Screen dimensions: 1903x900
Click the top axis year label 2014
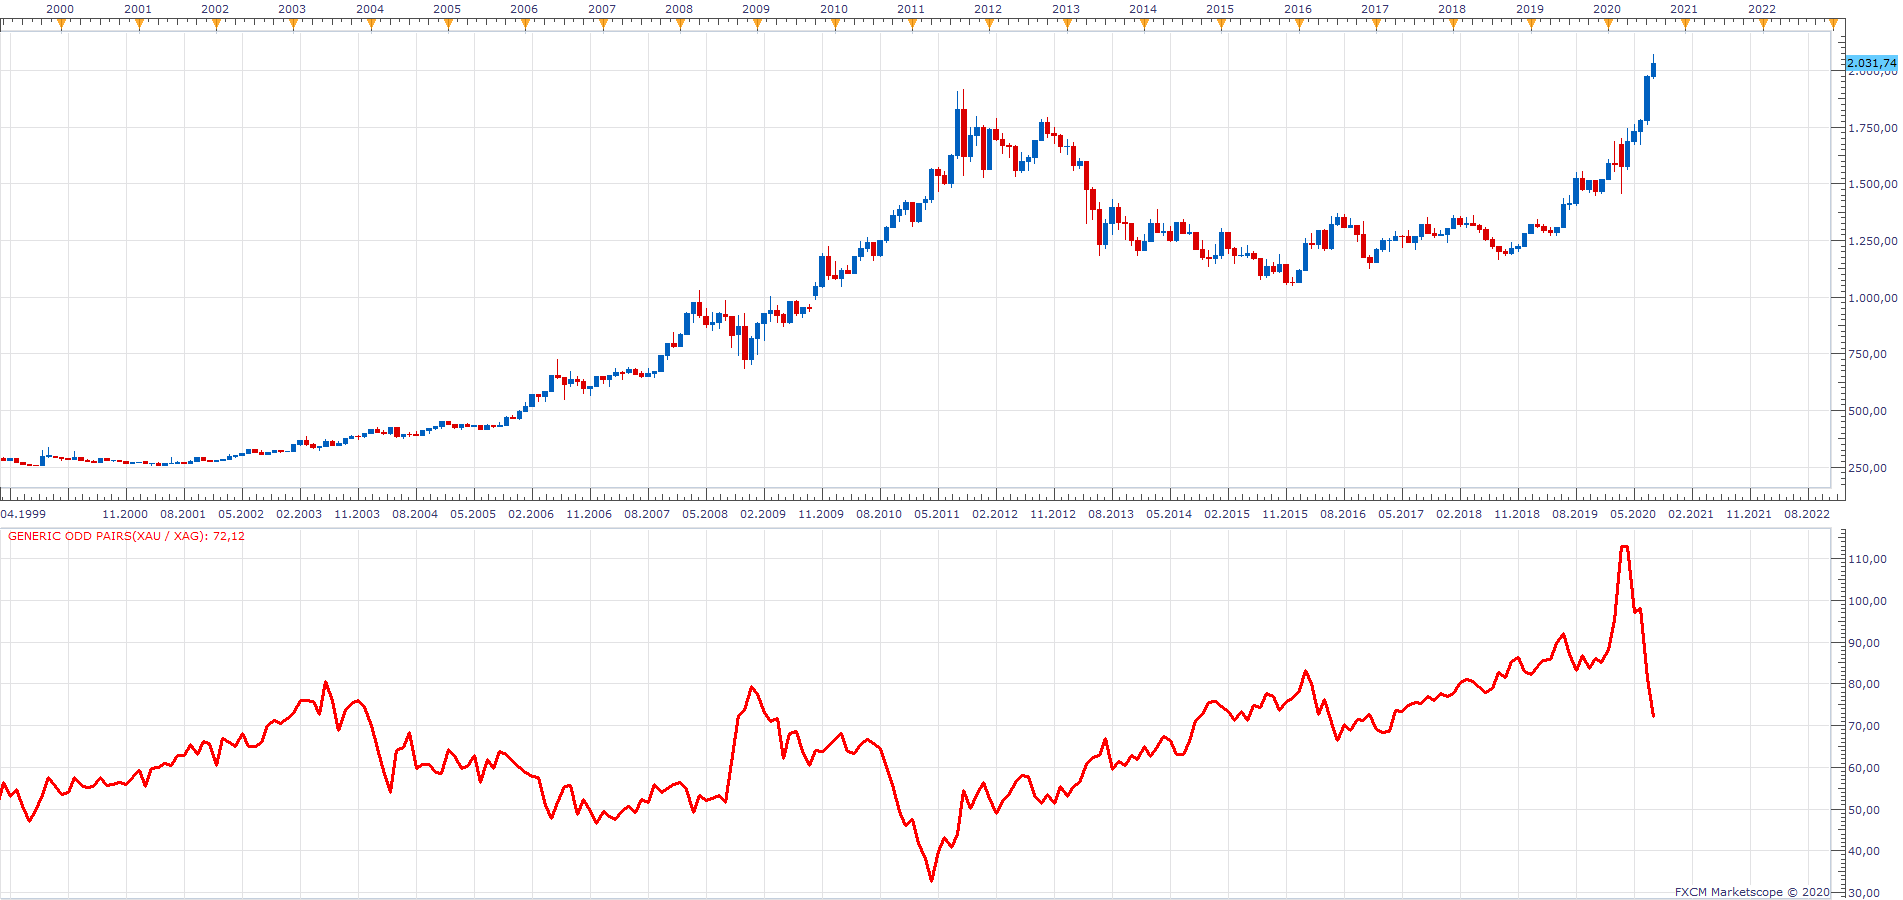1143,9
